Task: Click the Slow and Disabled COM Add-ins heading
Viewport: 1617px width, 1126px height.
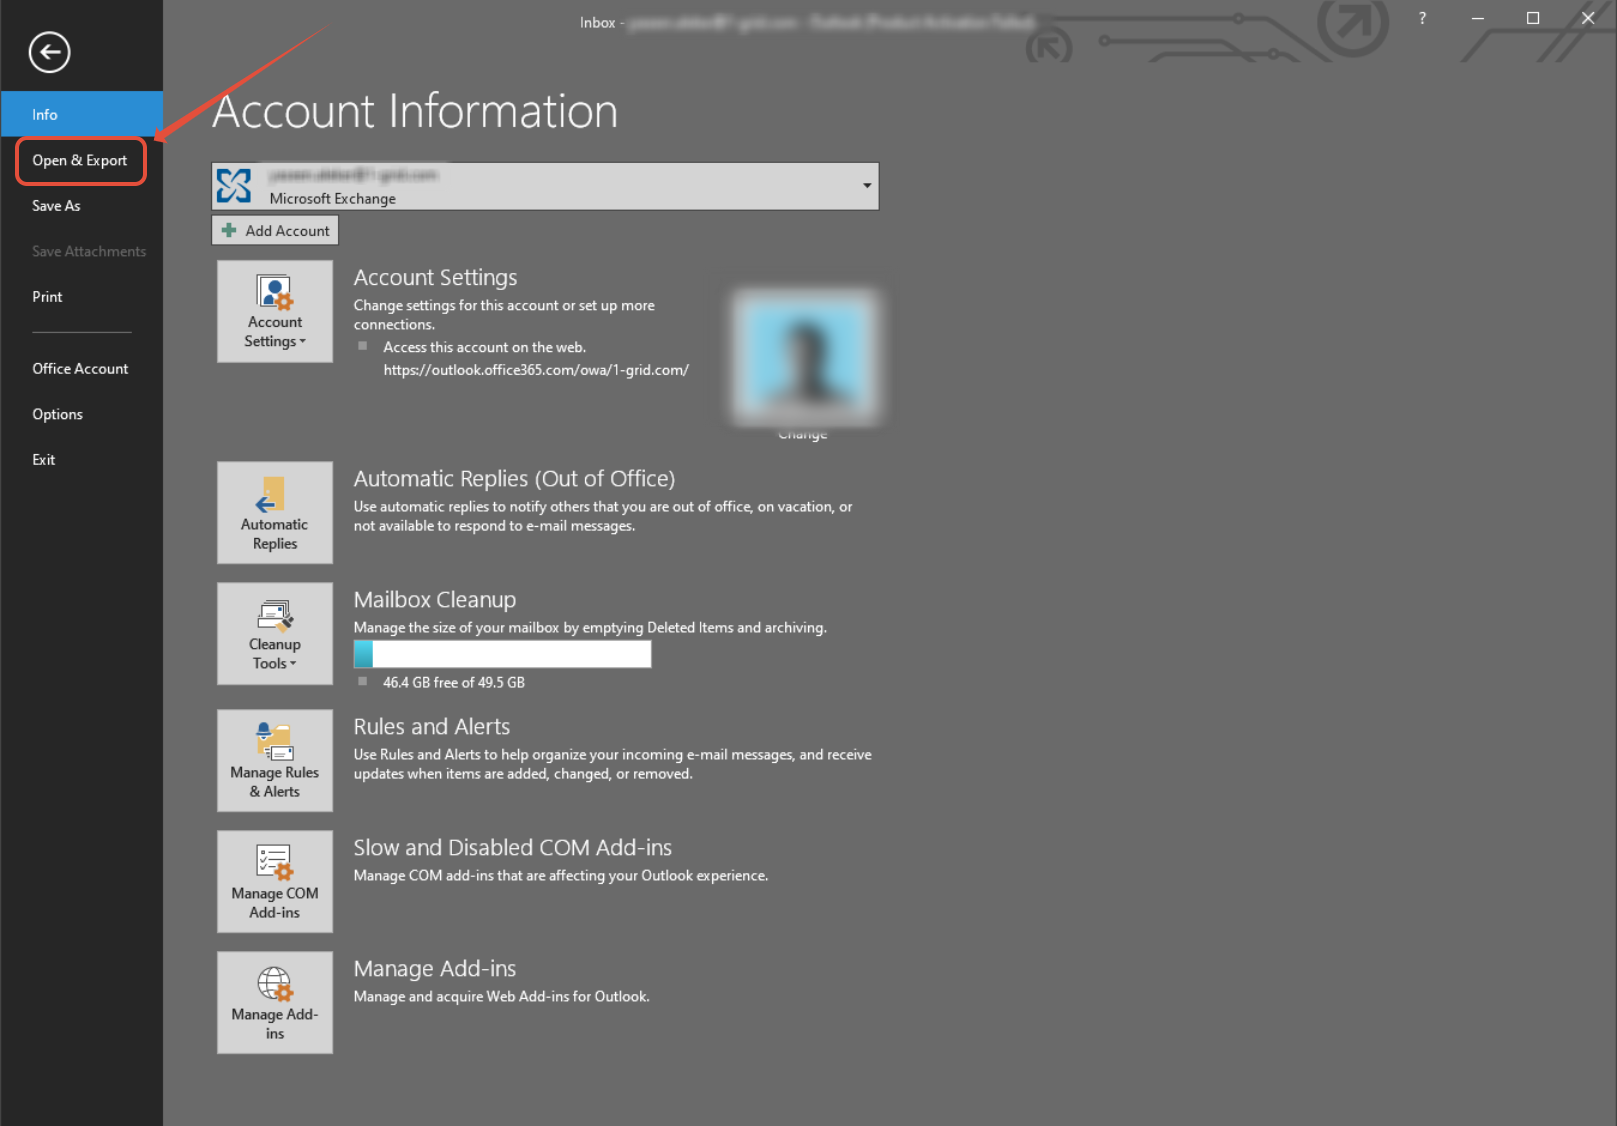Action: (x=513, y=848)
